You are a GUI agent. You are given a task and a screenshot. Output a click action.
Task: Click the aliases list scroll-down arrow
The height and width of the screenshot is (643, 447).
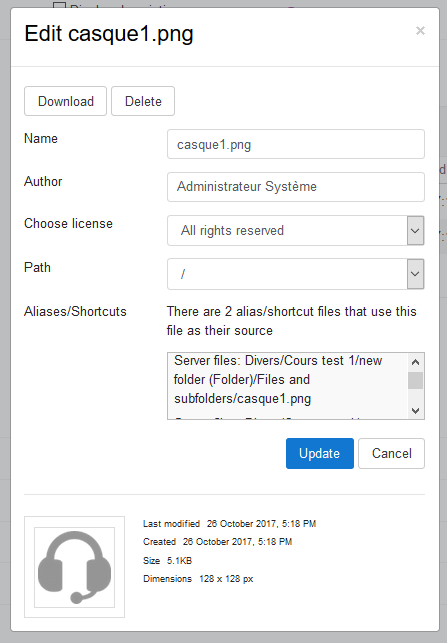[x=415, y=410]
